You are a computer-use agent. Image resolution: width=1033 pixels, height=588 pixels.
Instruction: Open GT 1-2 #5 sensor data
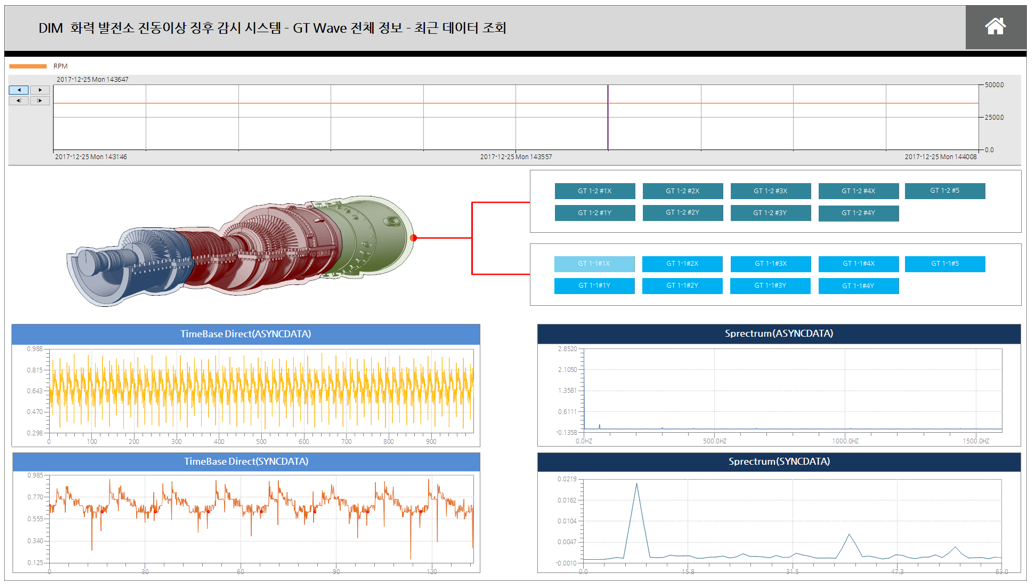945,191
